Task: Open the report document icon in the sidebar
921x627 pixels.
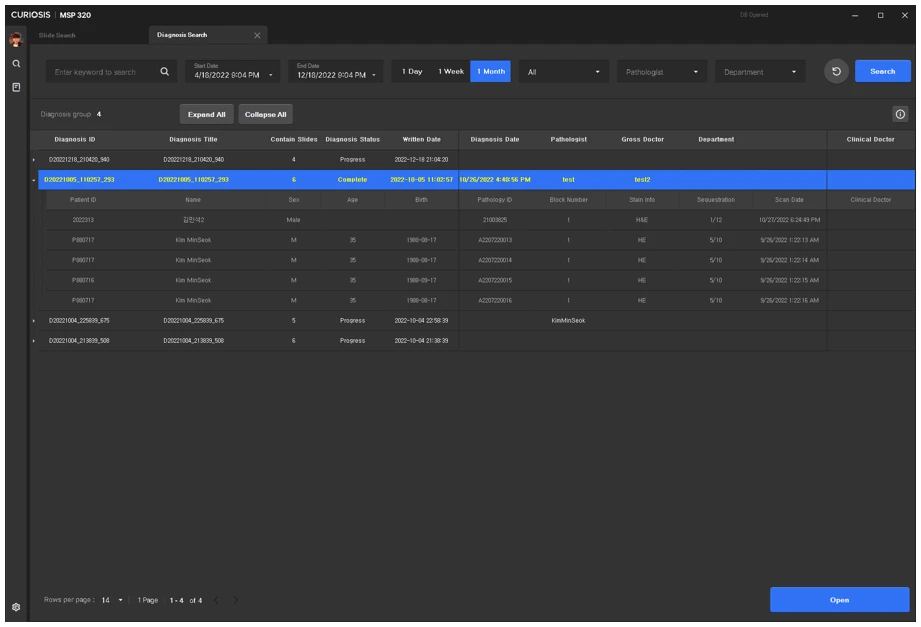Action: coord(16,87)
